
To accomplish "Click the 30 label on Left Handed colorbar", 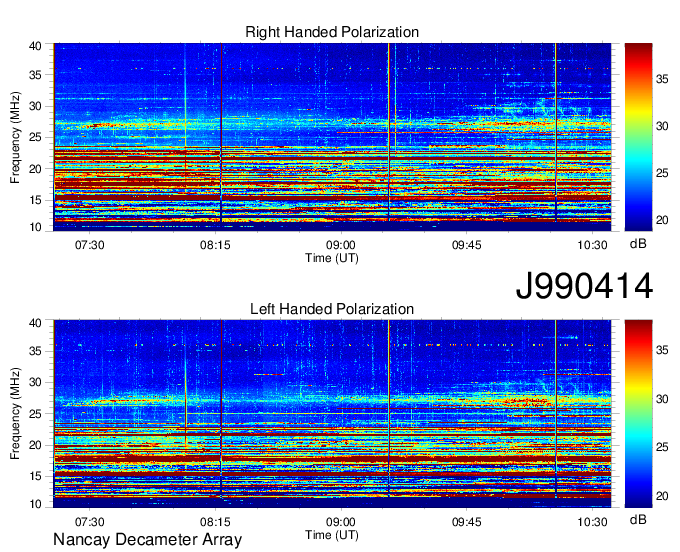I will pyautogui.click(x=662, y=398).
